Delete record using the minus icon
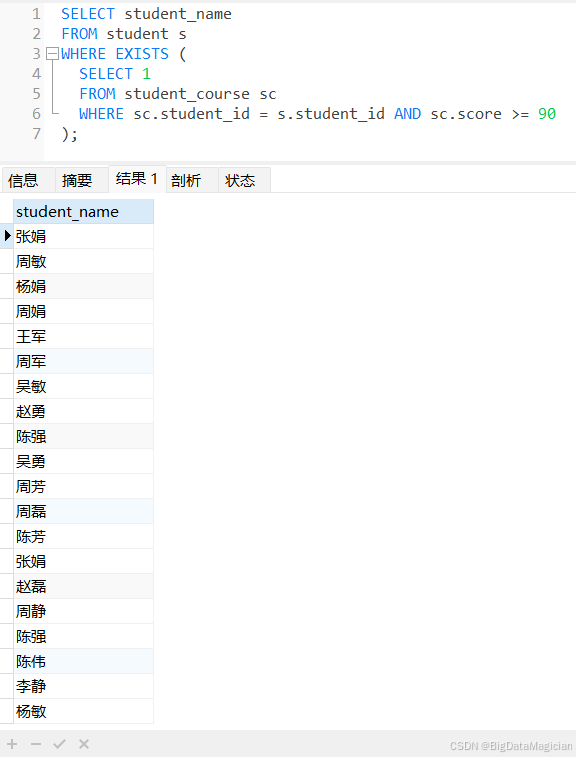Image resolution: width=576 pixels, height=757 pixels. tap(36, 744)
